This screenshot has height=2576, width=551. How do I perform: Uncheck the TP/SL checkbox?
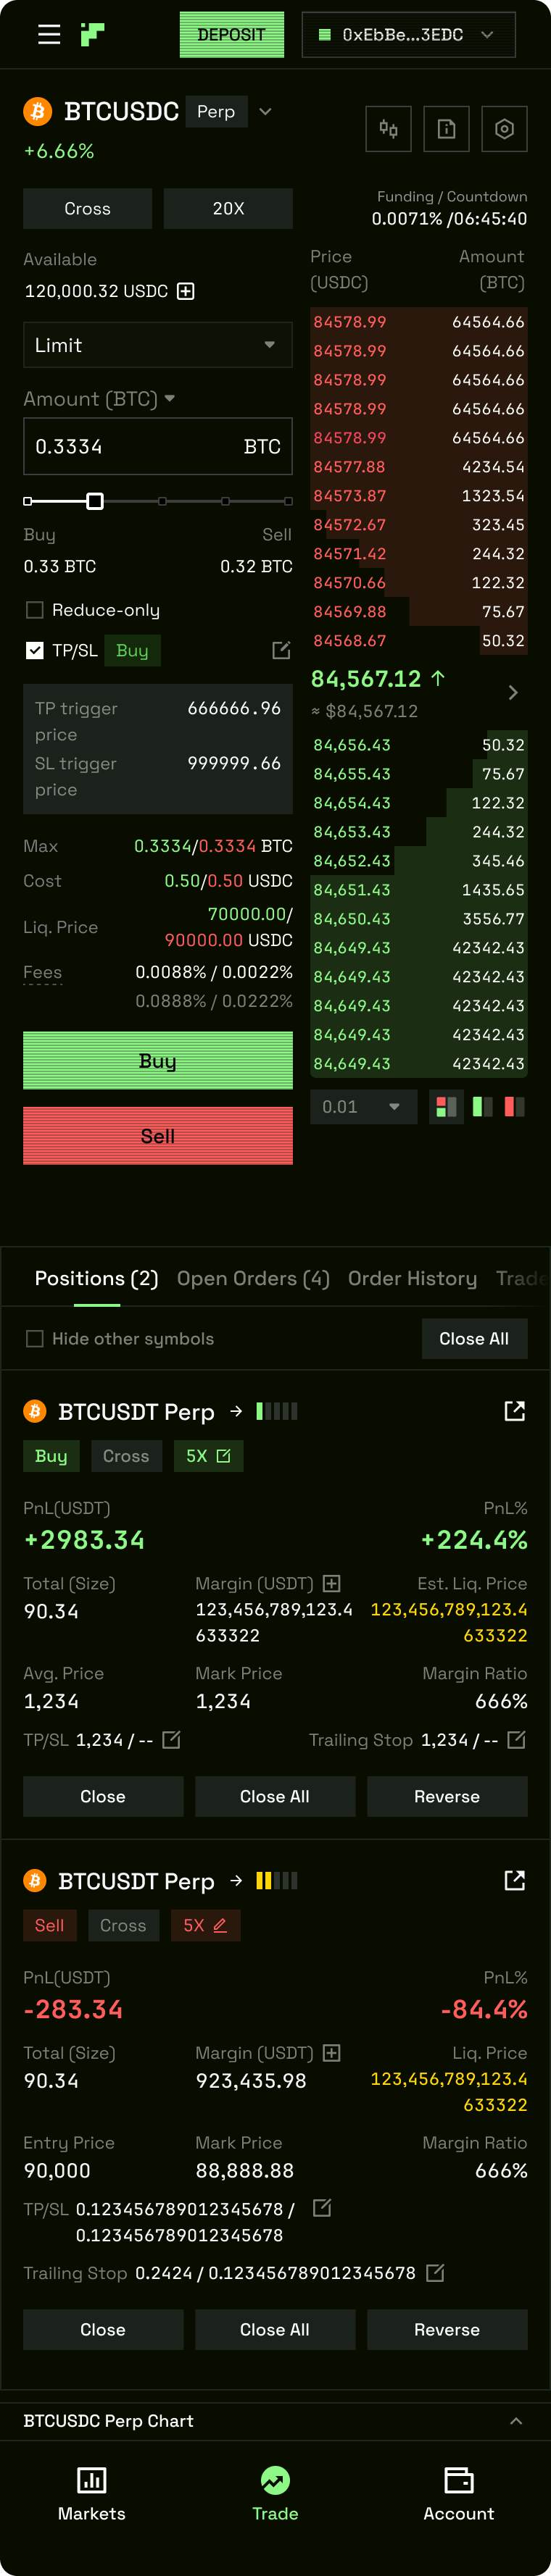34,650
